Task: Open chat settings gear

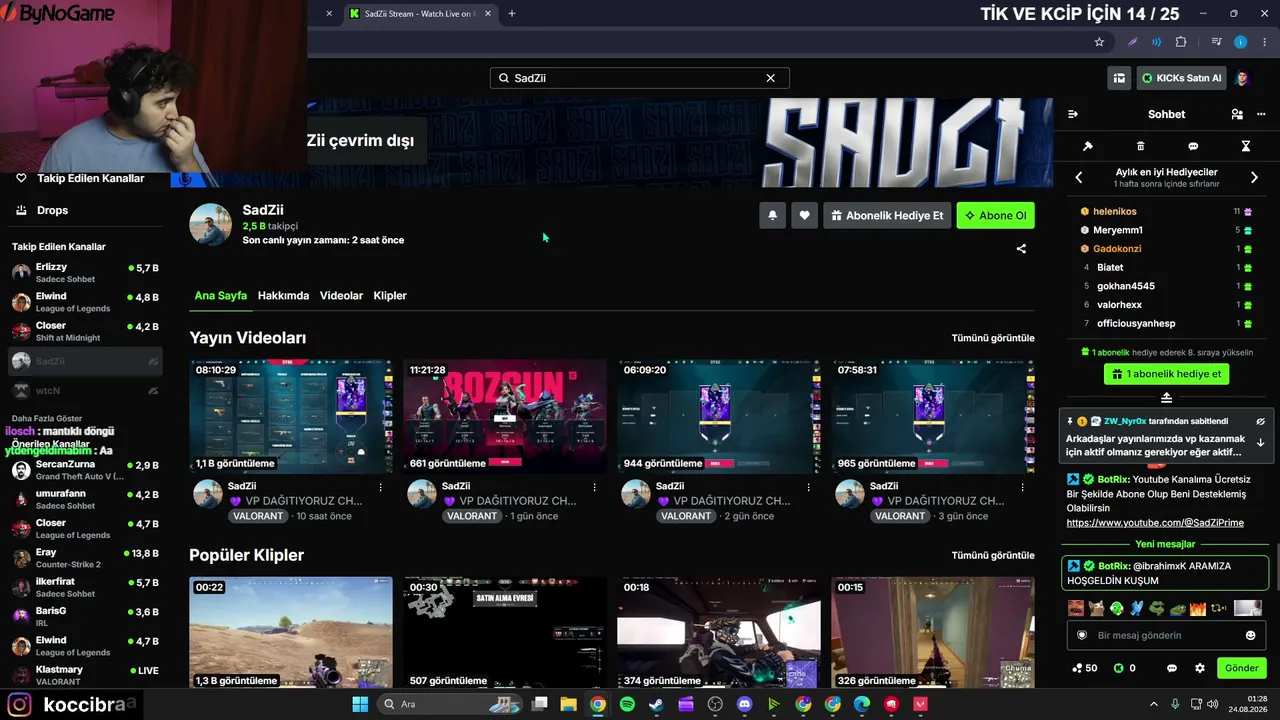Action: tap(1200, 668)
